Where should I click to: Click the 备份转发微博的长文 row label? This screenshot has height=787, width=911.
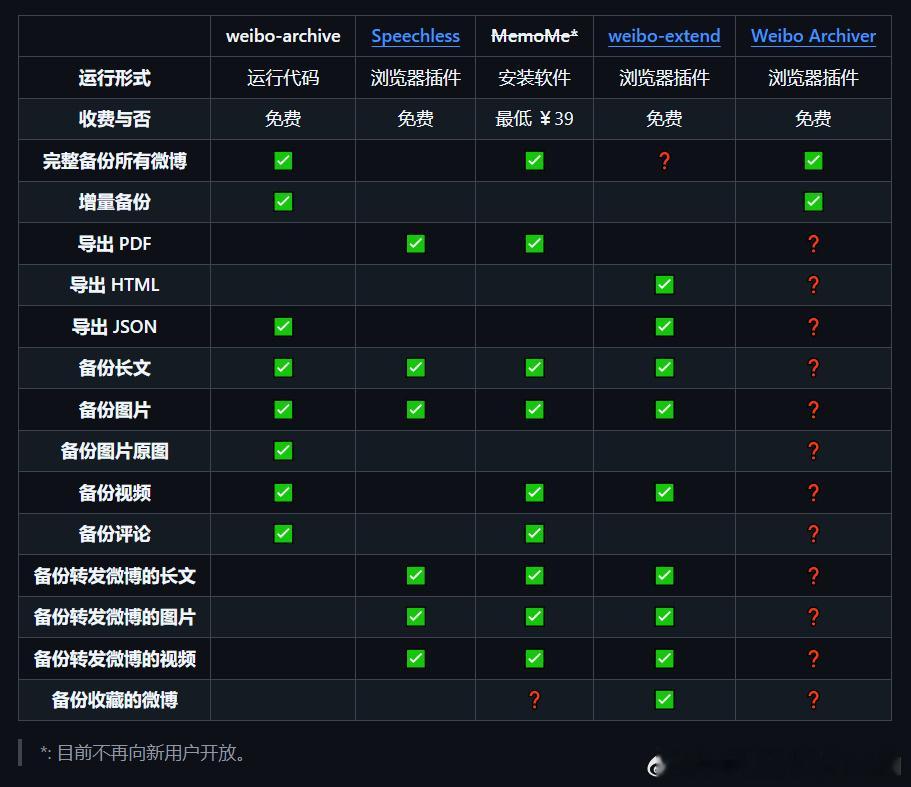(114, 576)
